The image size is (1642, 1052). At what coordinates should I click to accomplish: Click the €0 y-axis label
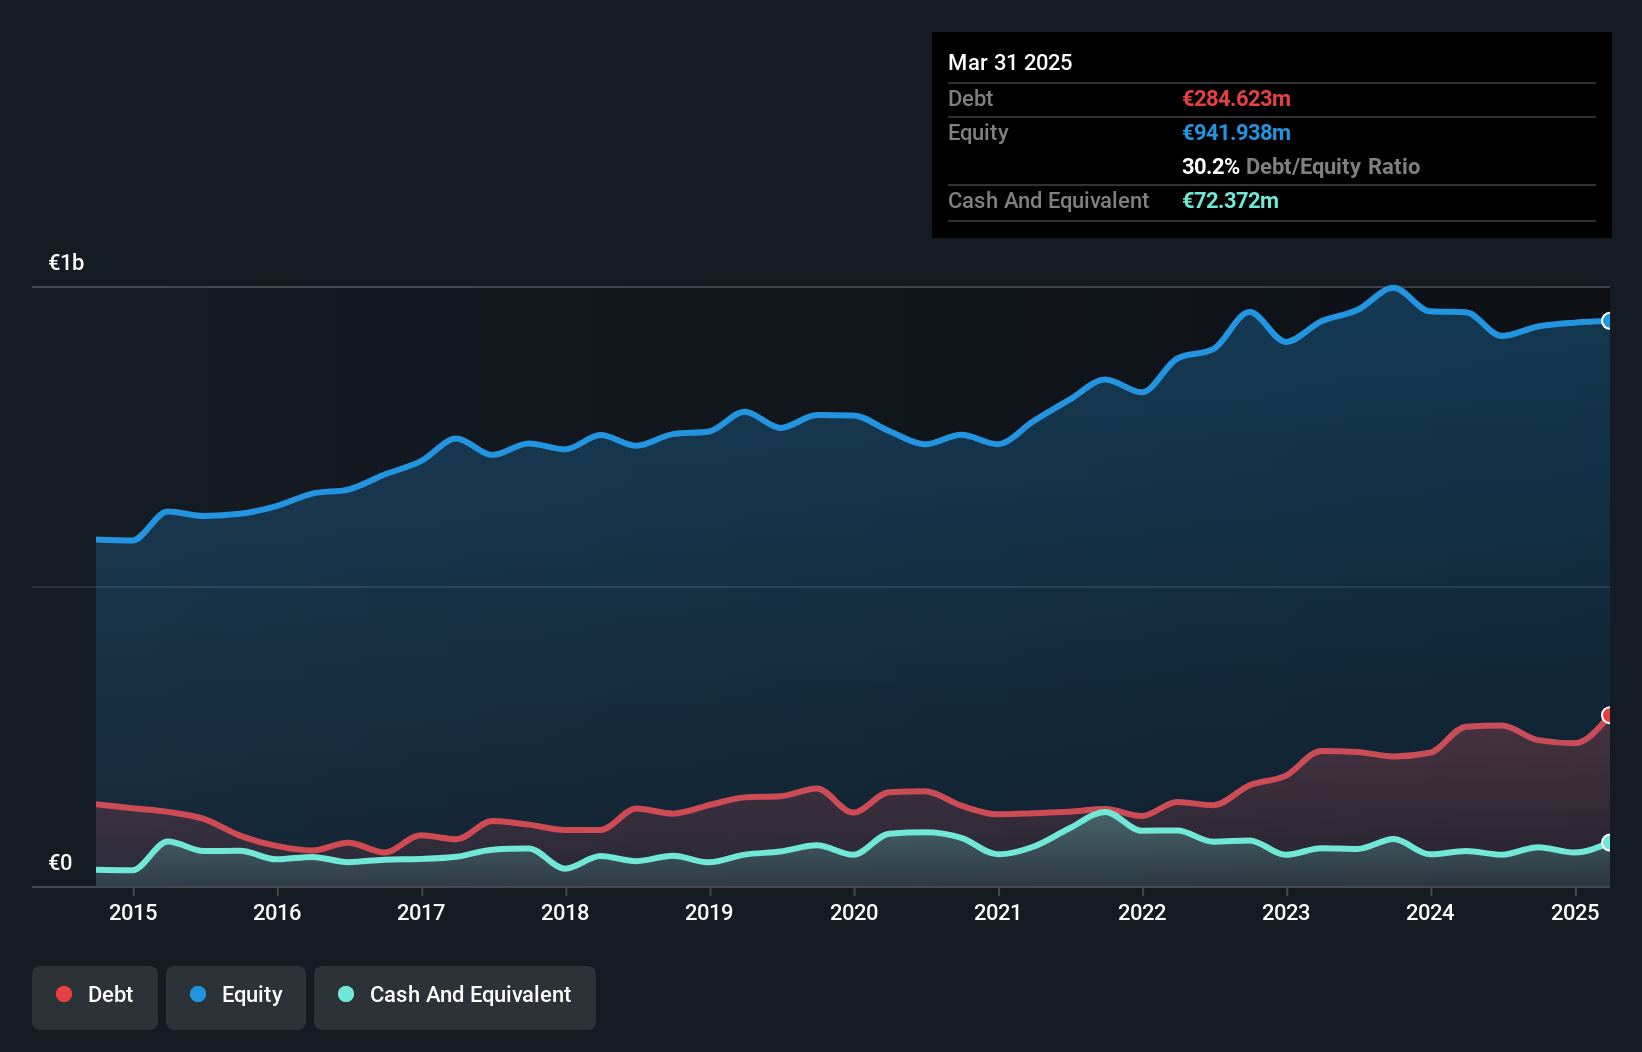pyautogui.click(x=60, y=863)
